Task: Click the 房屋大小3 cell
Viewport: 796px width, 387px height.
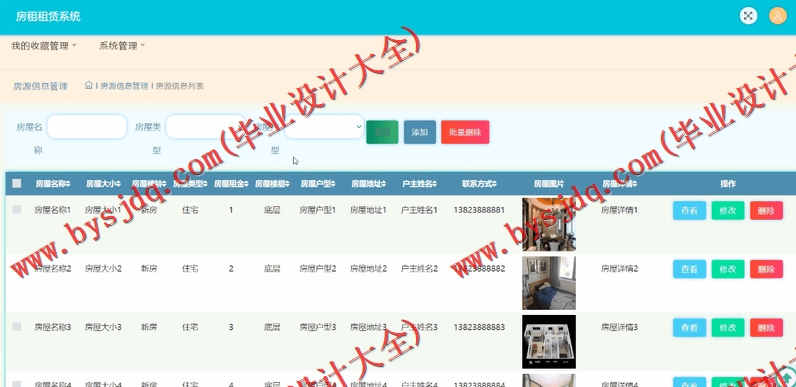Action: 103,327
